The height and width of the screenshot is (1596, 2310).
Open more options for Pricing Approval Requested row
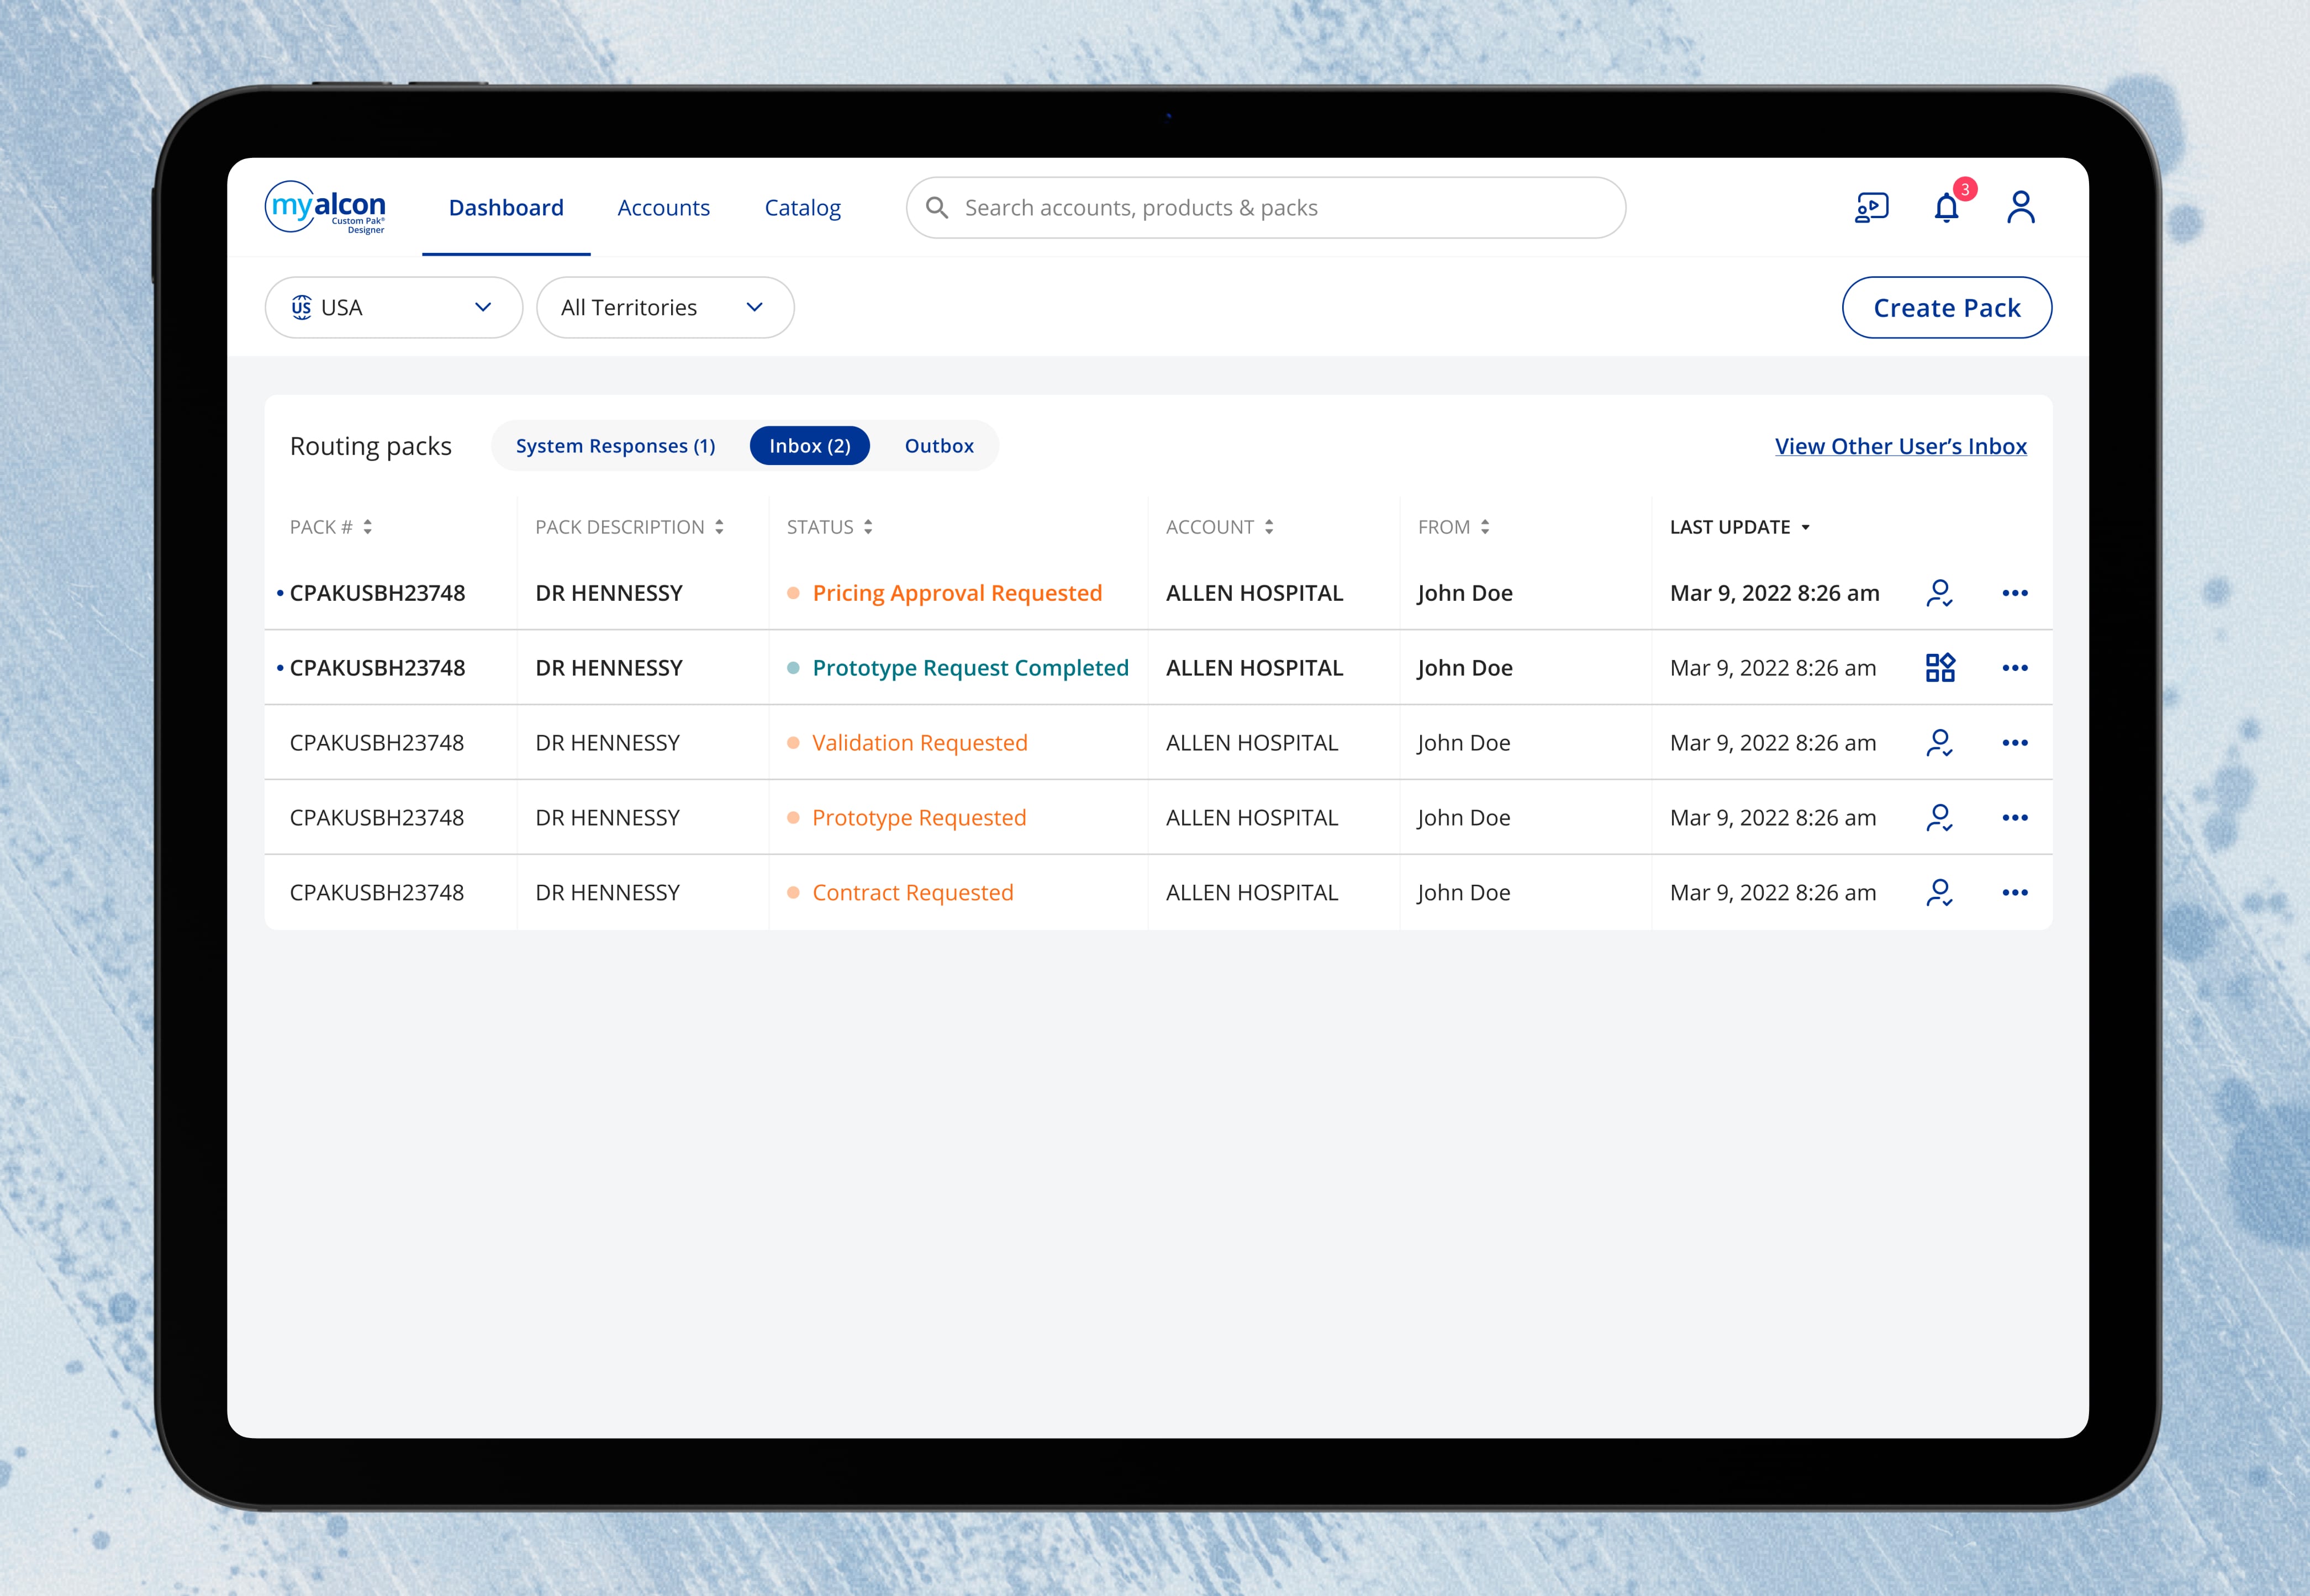tap(2015, 593)
